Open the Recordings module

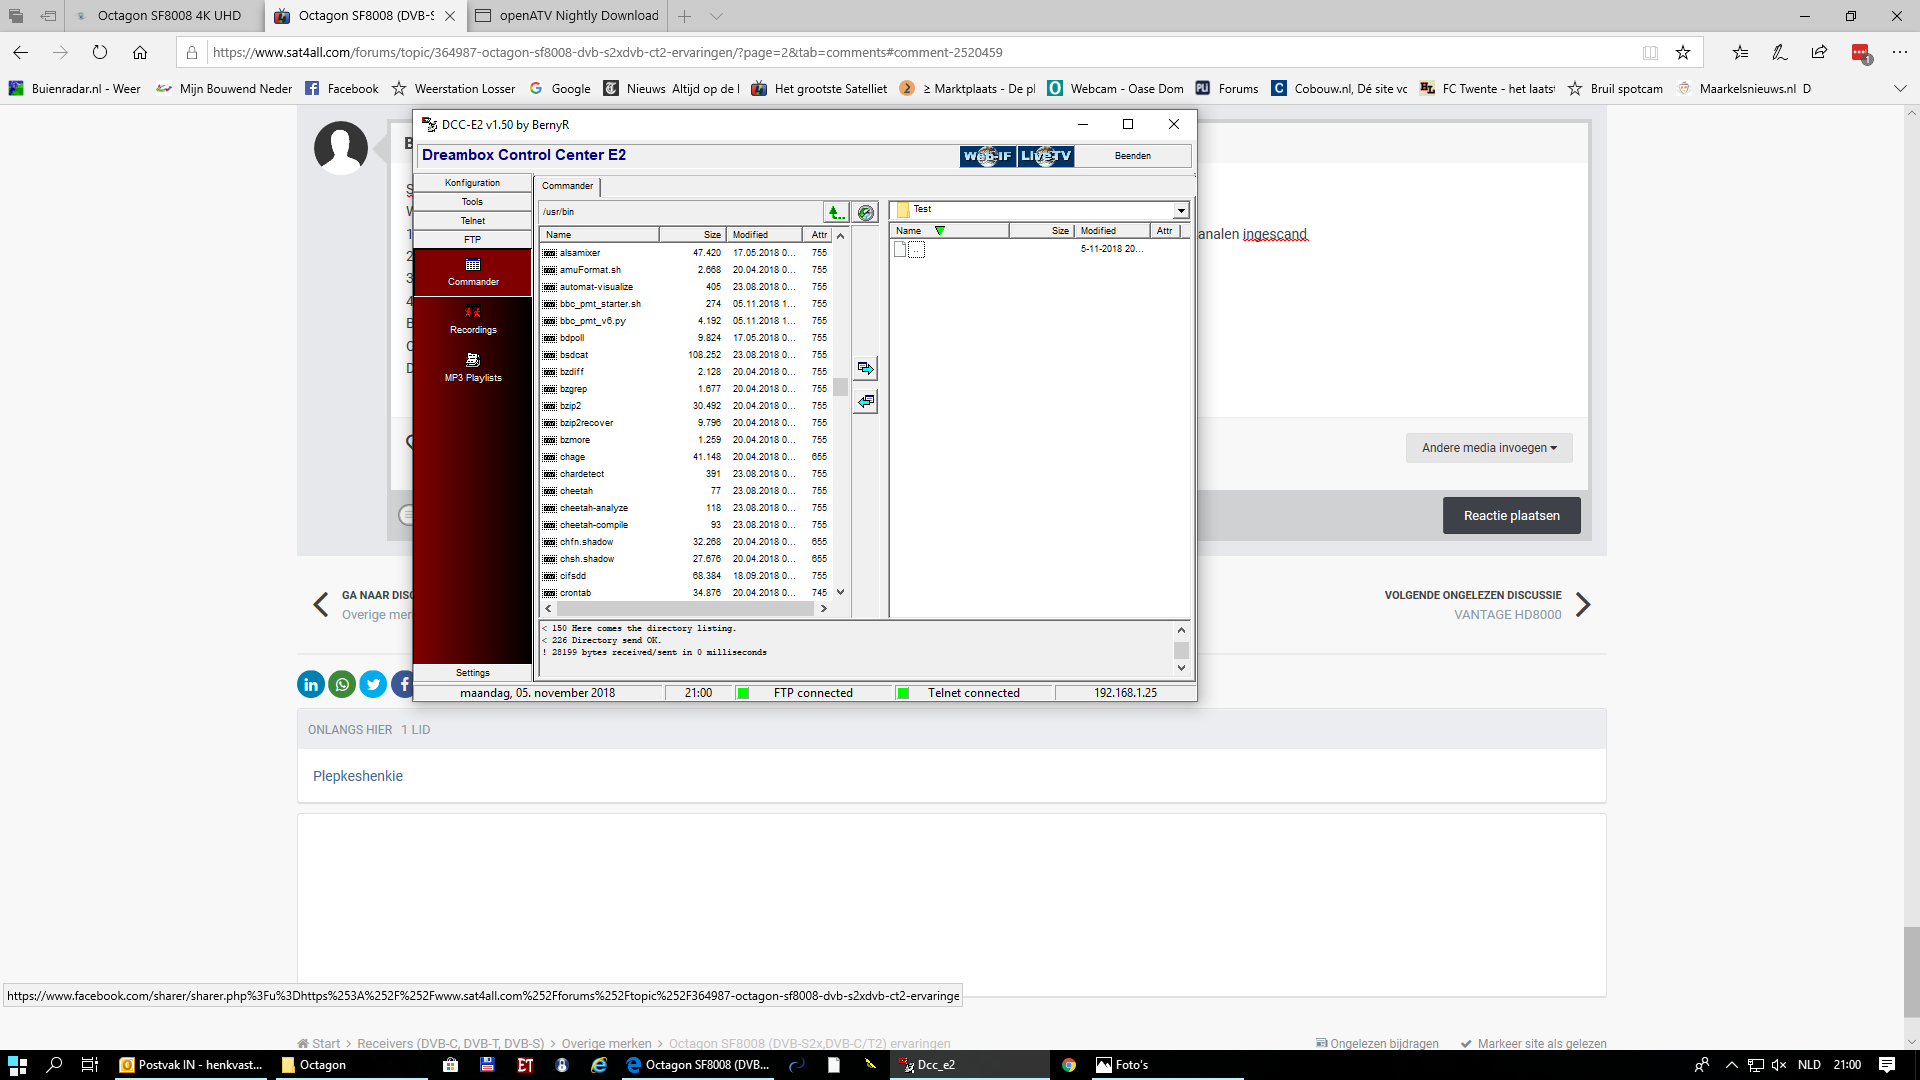click(473, 320)
